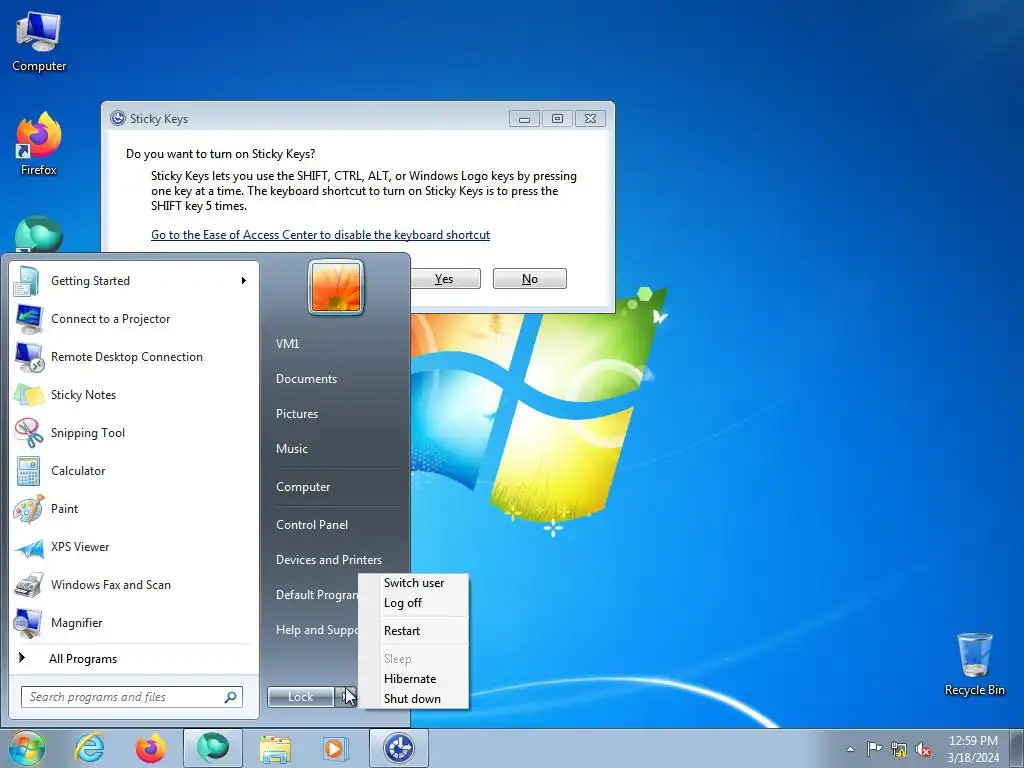Open Control Panel from Start menu
Image resolution: width=1024 pixels, height=768 pixels.
coord(312,525)
